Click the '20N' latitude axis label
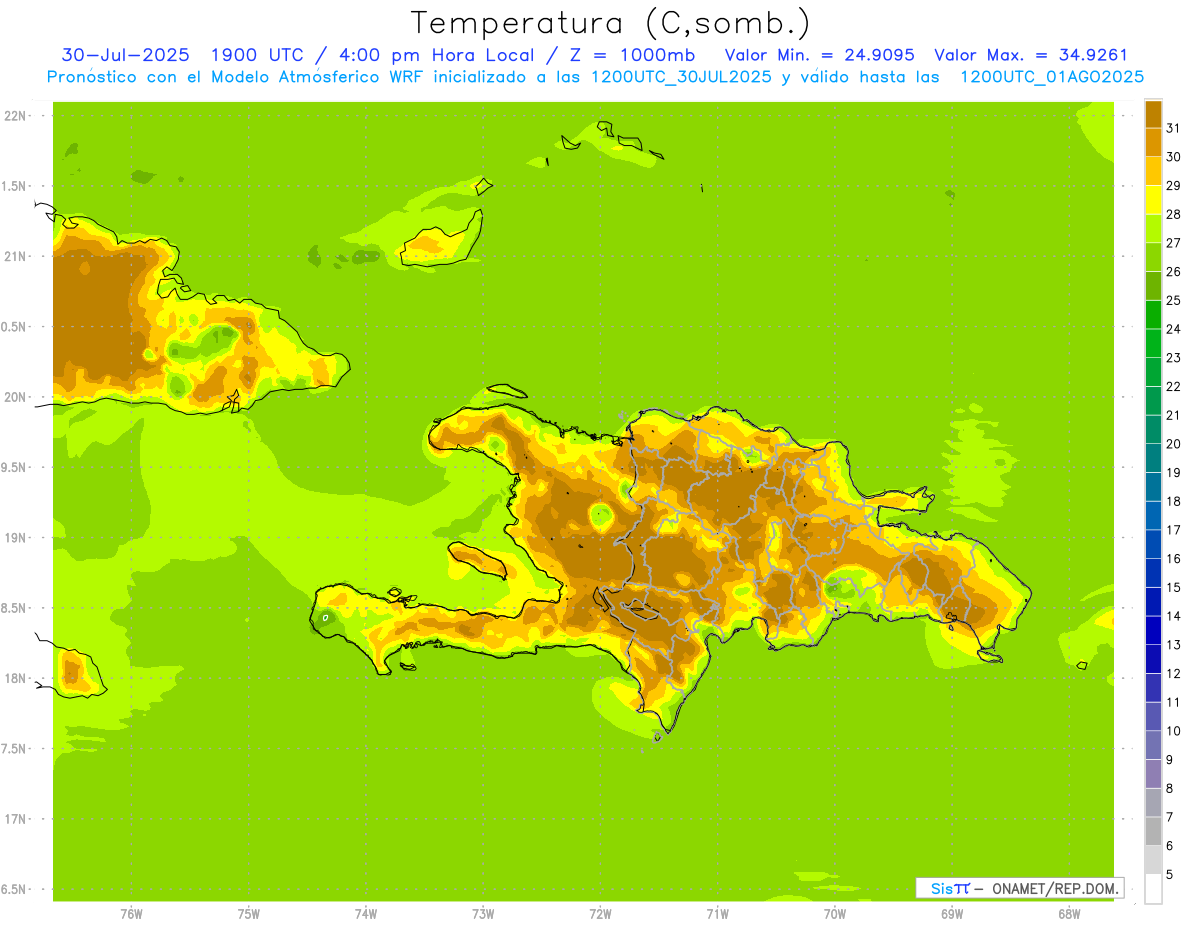 click(x=14, y=397)
